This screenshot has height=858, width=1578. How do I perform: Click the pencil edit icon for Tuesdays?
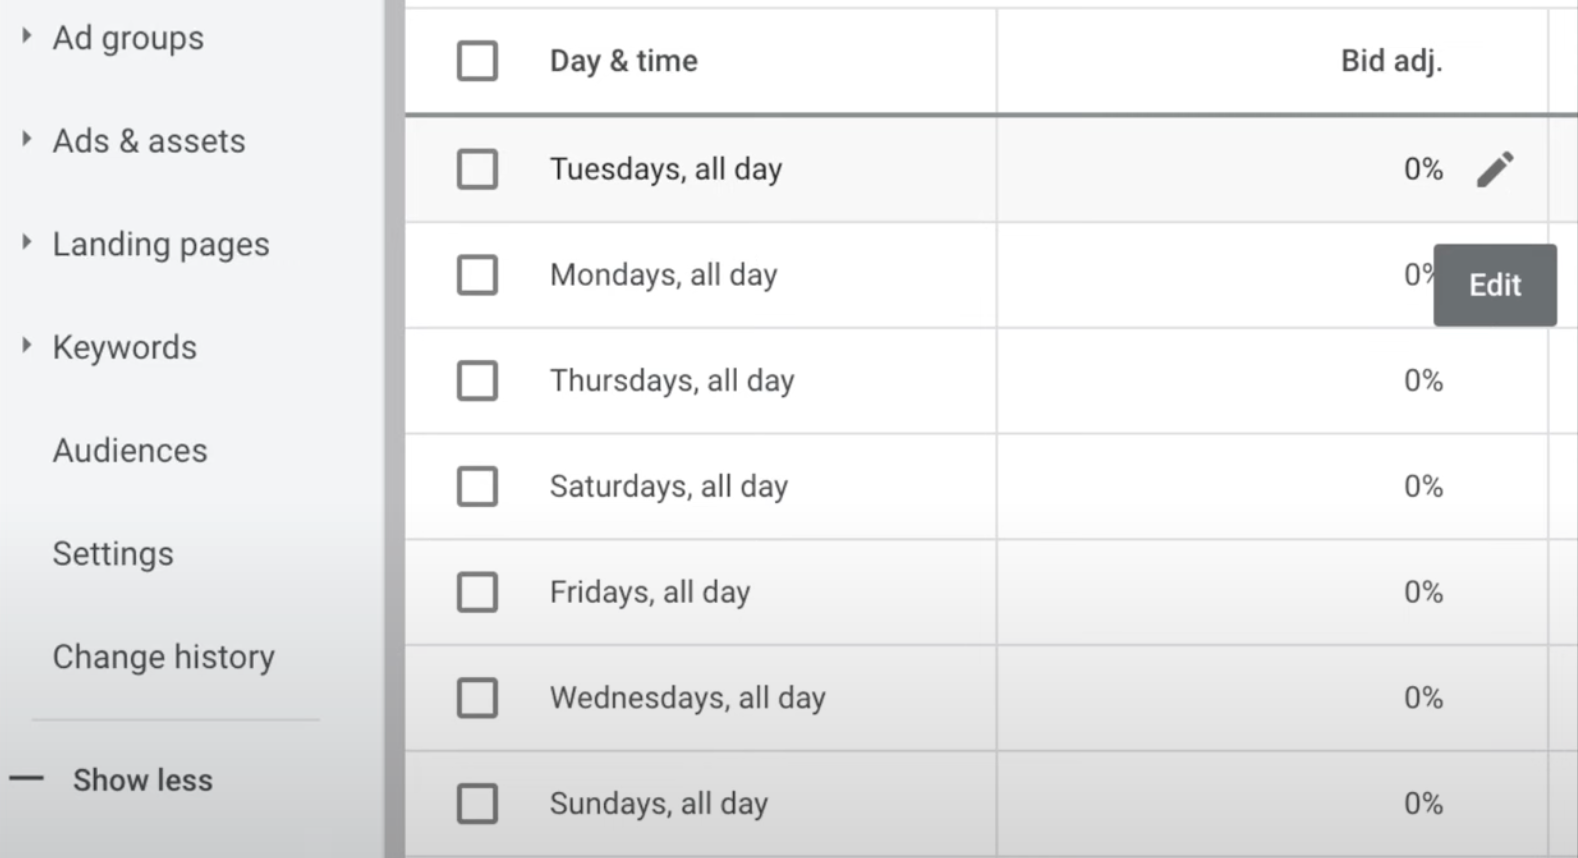(x=1495, y=169)
